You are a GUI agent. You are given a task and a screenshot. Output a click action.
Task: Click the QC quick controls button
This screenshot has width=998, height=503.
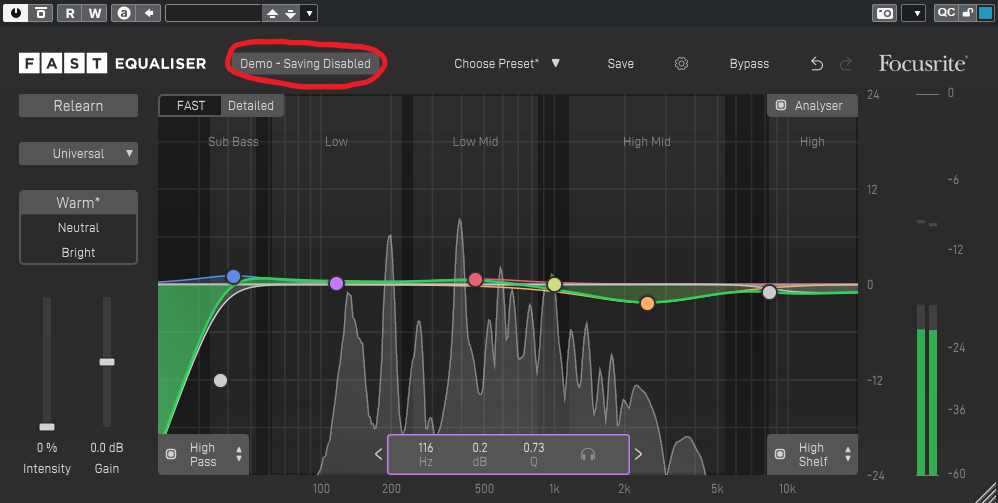[x=946, y=13]
